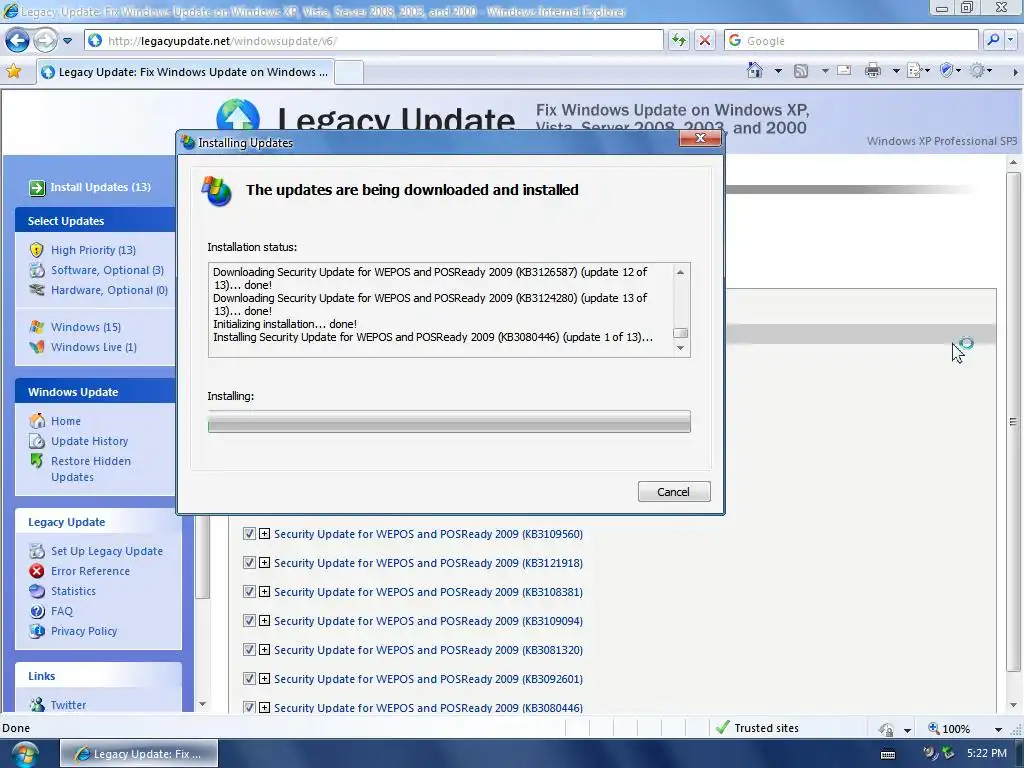Open search provider options dropdown
This screenshot has height=768, width=1024.
pos(1010,40)
